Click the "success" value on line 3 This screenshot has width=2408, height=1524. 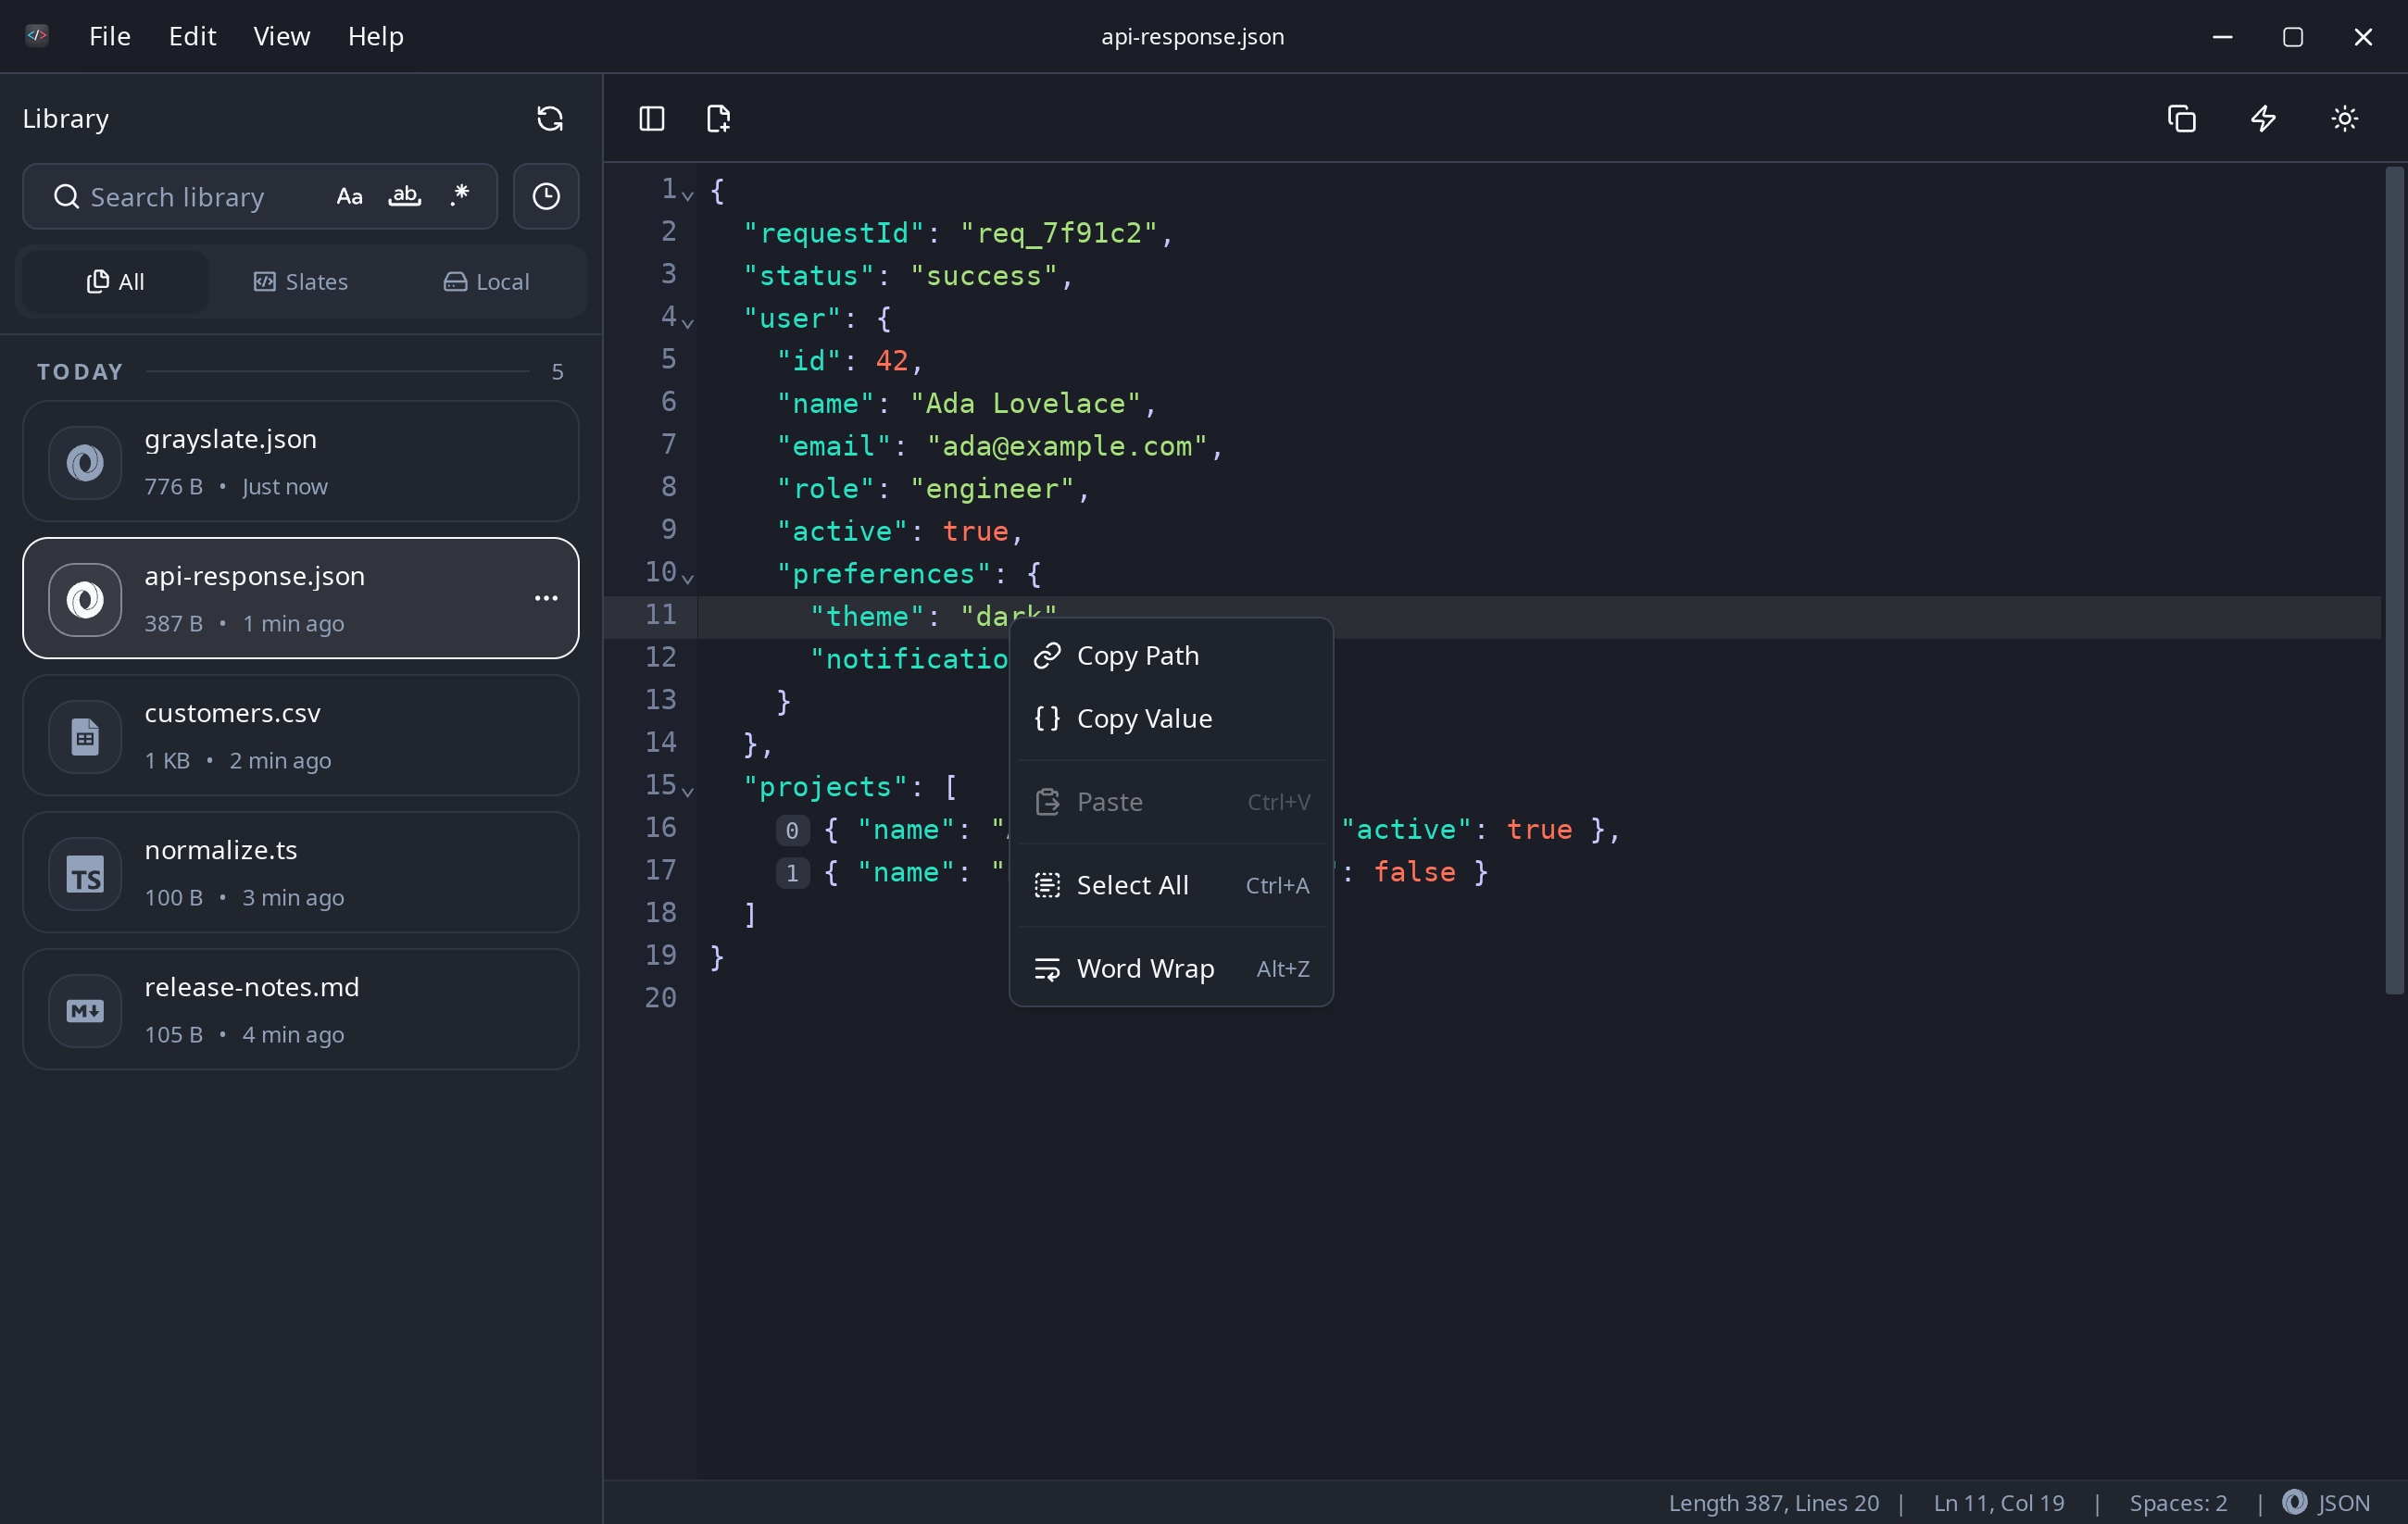[984, 277]
